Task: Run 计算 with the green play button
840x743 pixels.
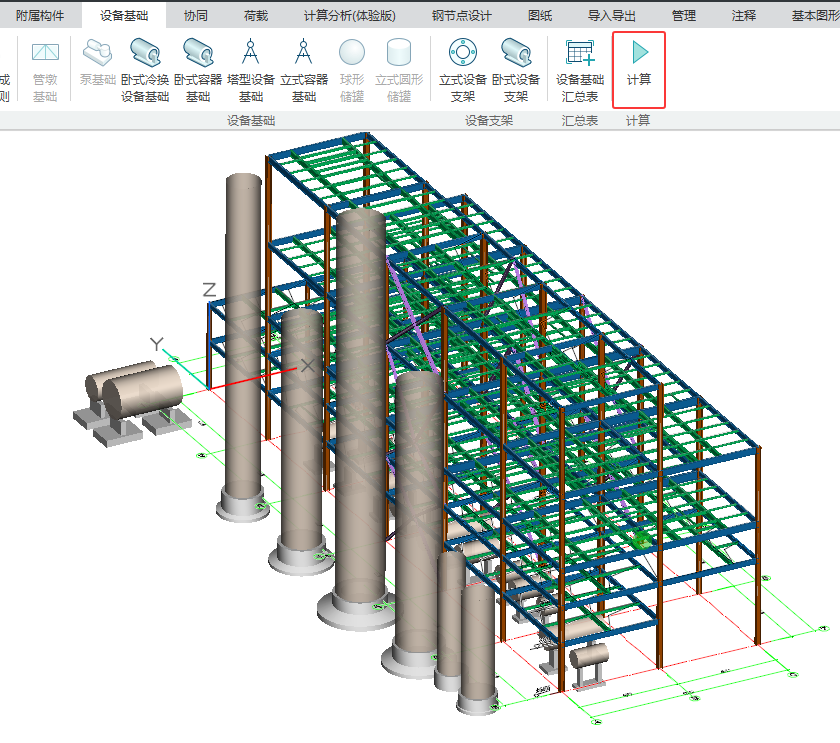Action: (639, 62)
